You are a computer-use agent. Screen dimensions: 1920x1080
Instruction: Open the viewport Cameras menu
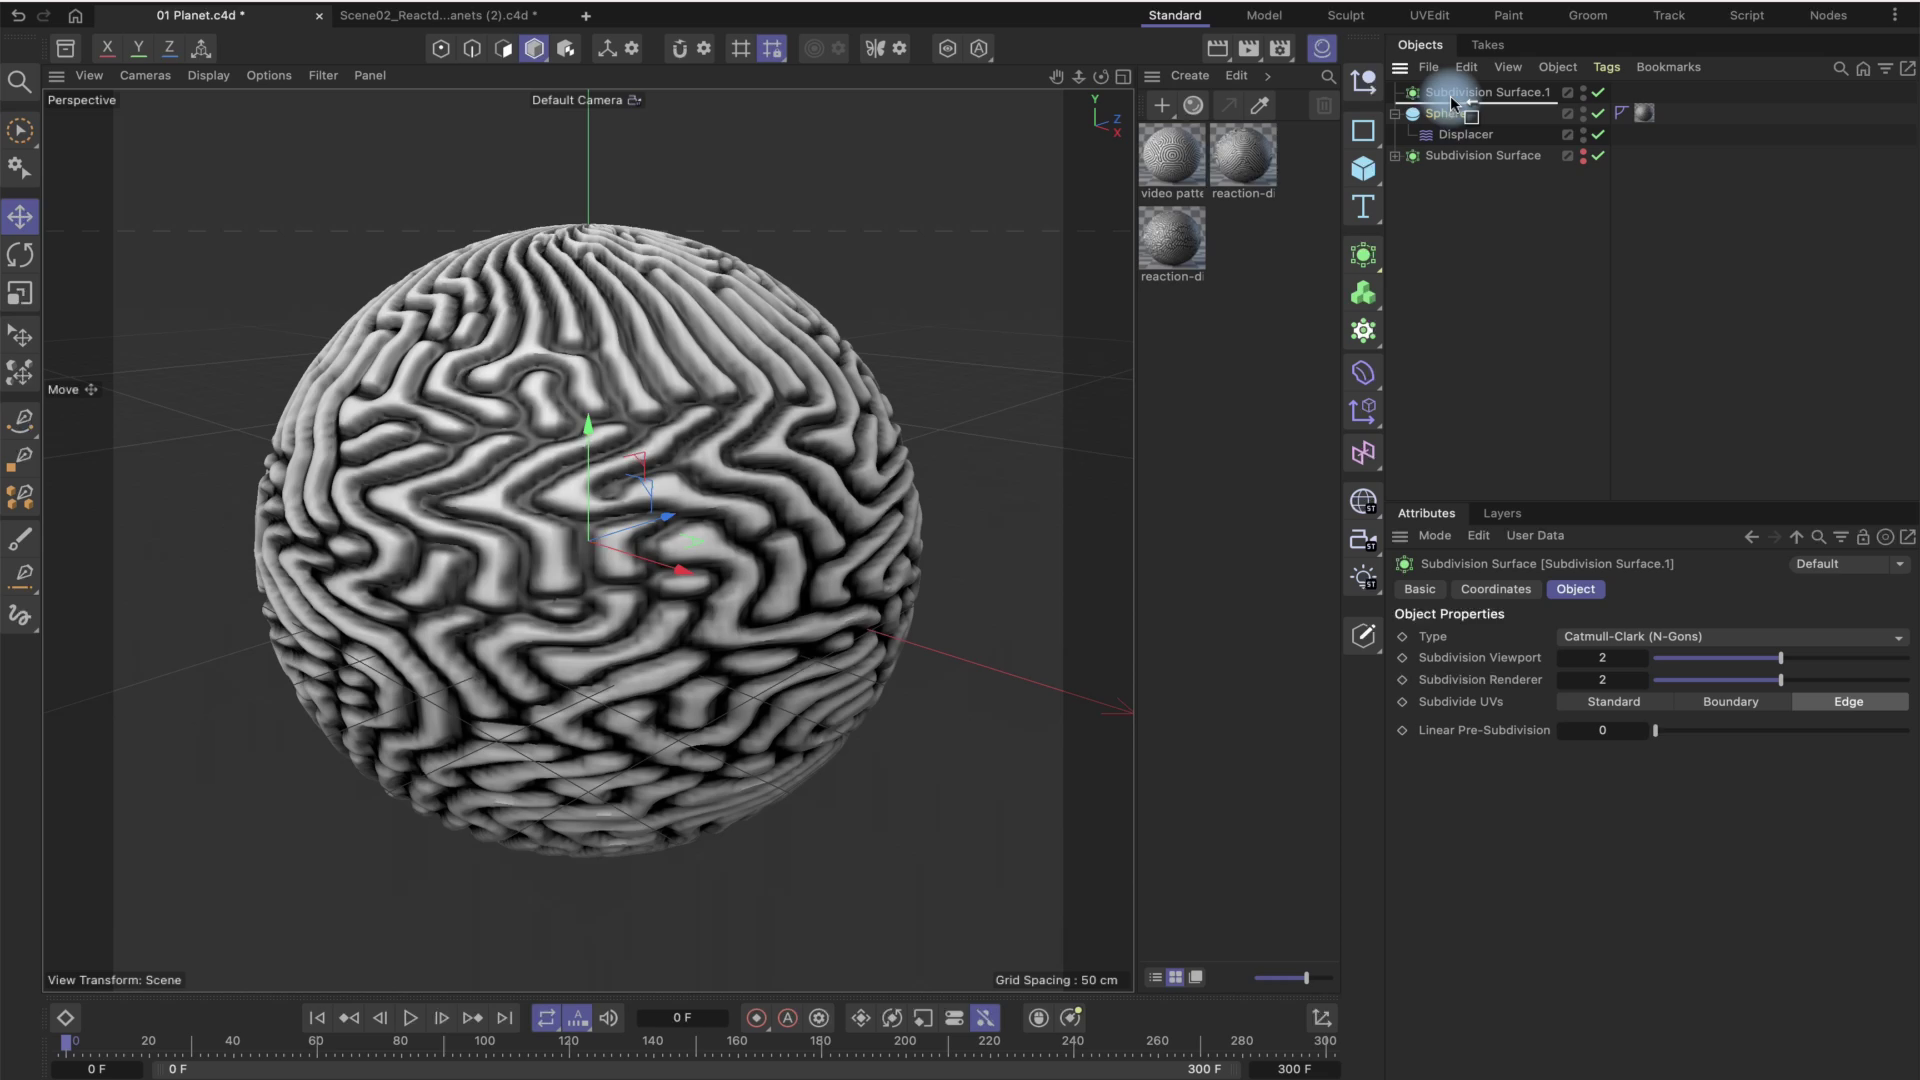click(x=145, y=76)
